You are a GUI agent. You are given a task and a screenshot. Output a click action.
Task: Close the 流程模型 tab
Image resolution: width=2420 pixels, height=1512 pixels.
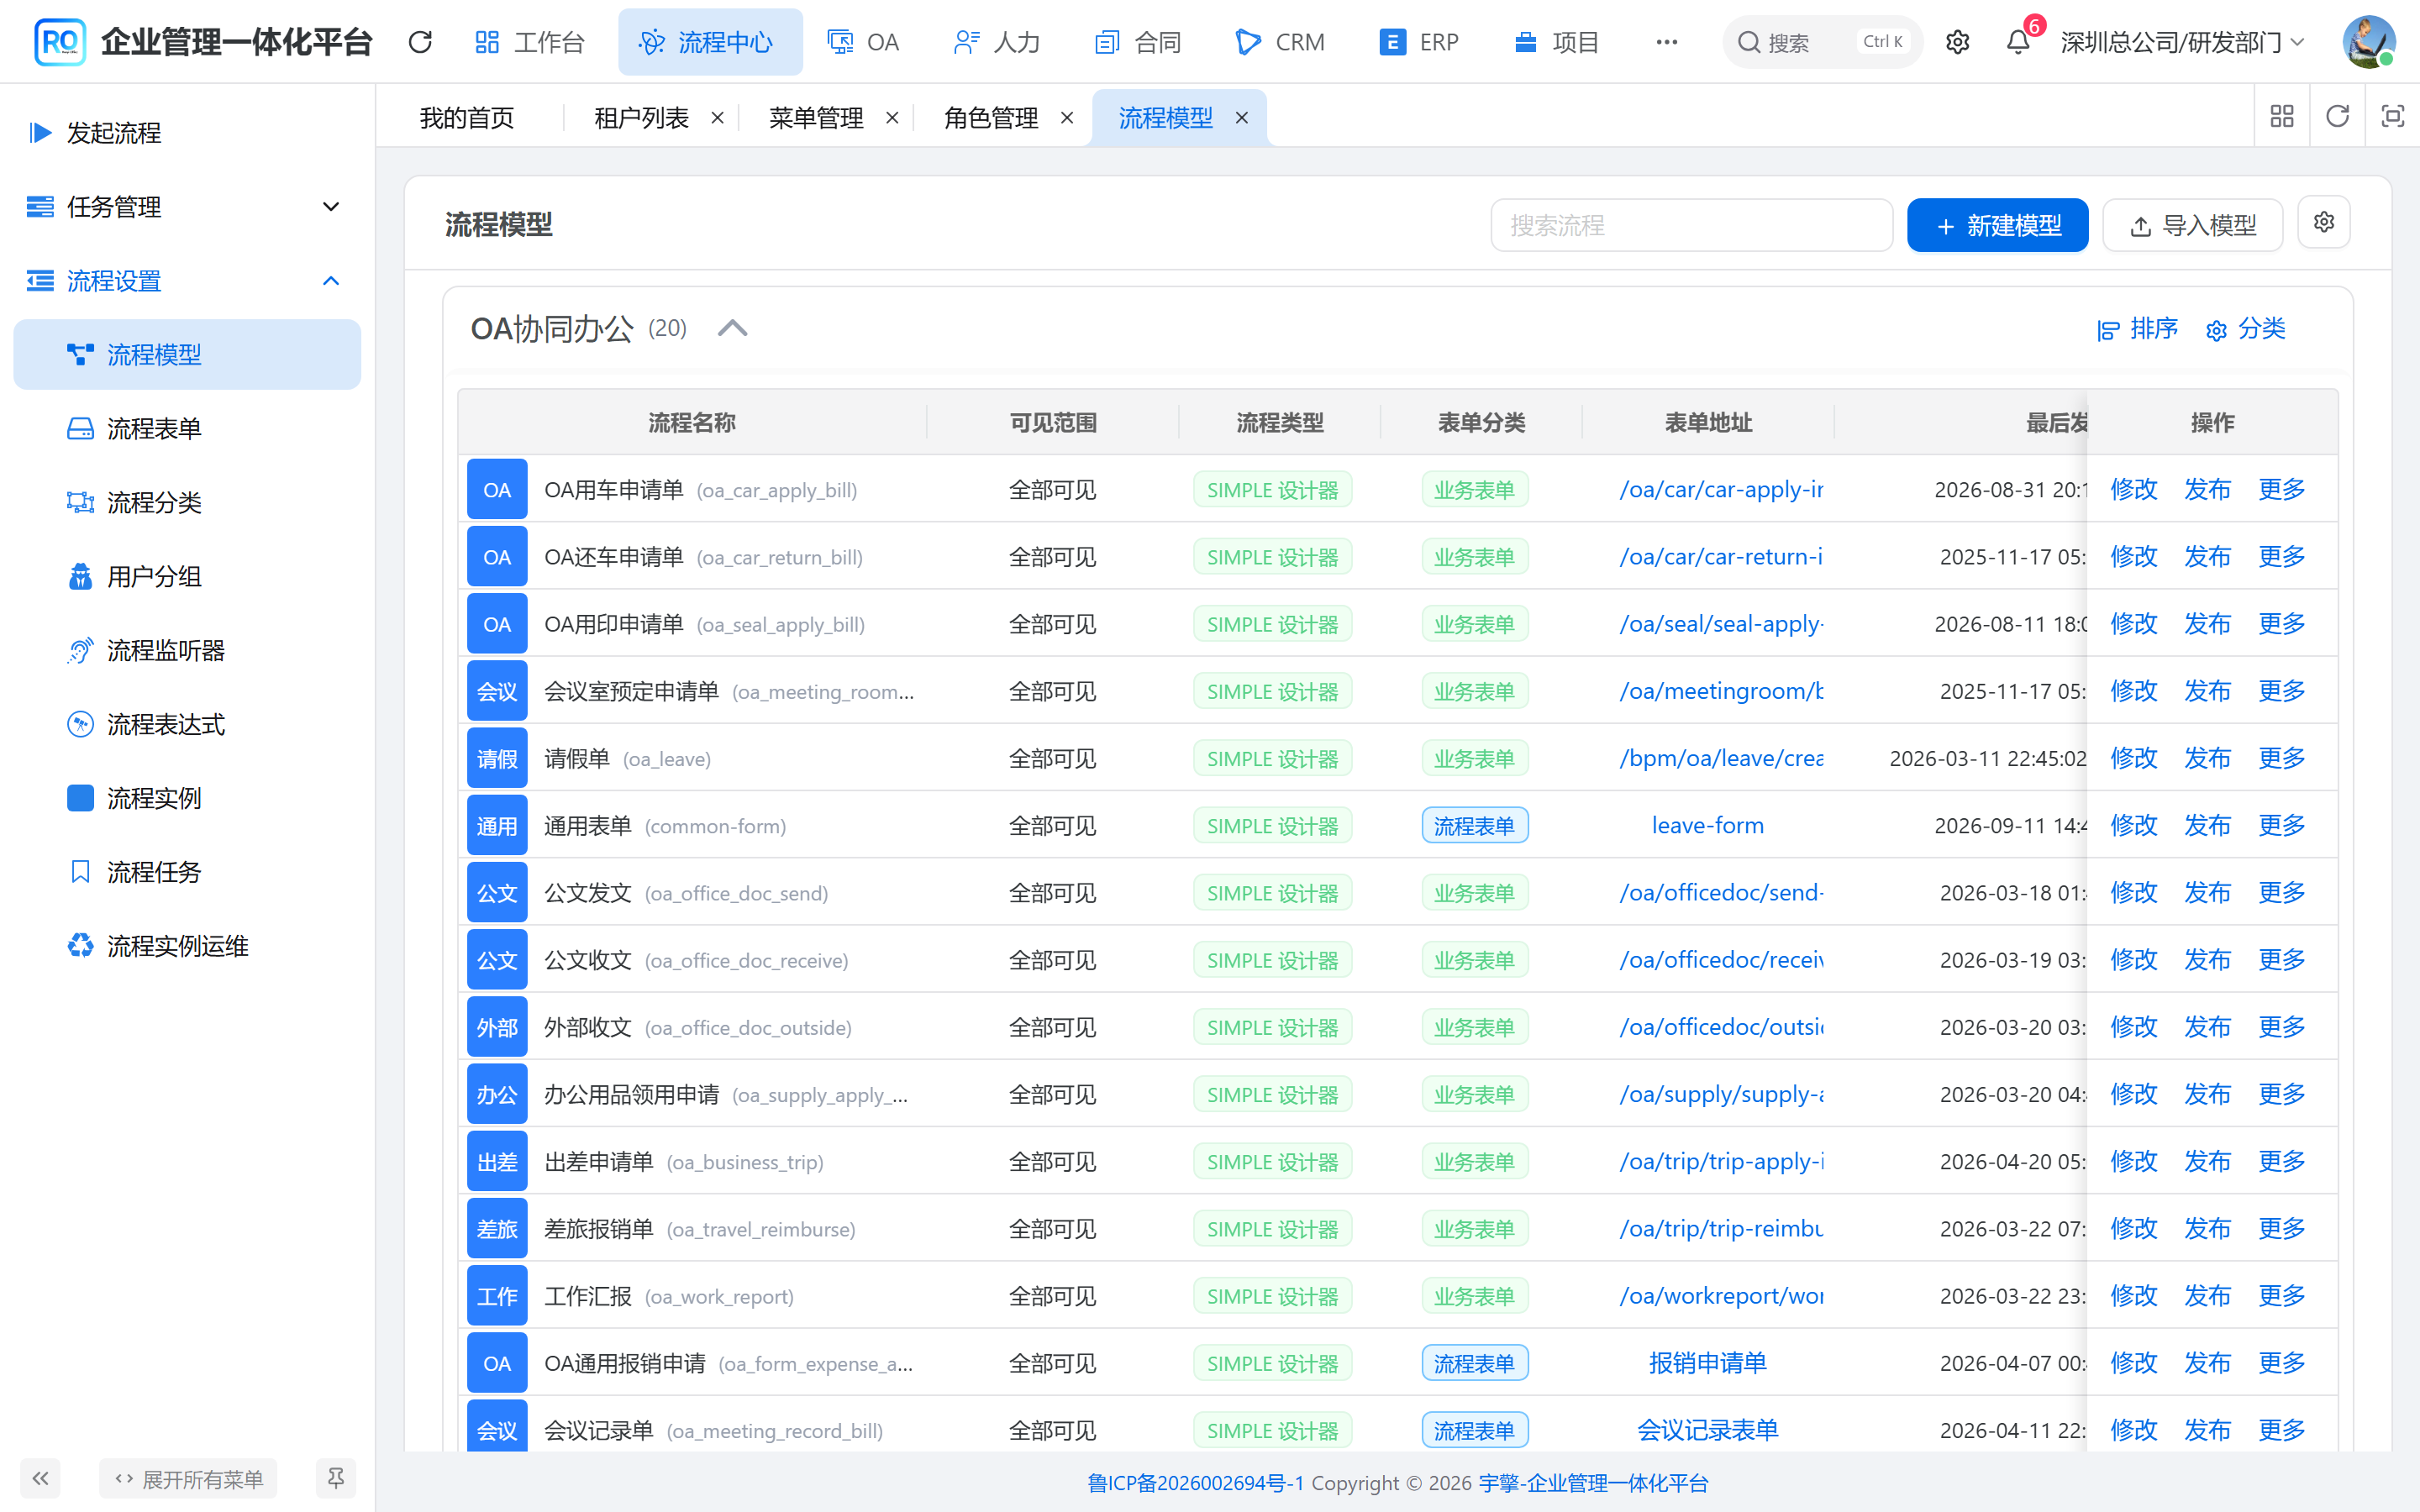tap(1242, 118)
